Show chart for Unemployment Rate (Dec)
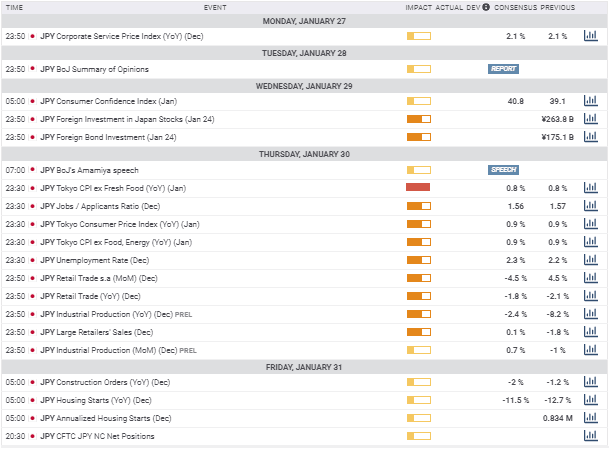The width and height of the screenshot is (610, 452). [x=590, y=260]
